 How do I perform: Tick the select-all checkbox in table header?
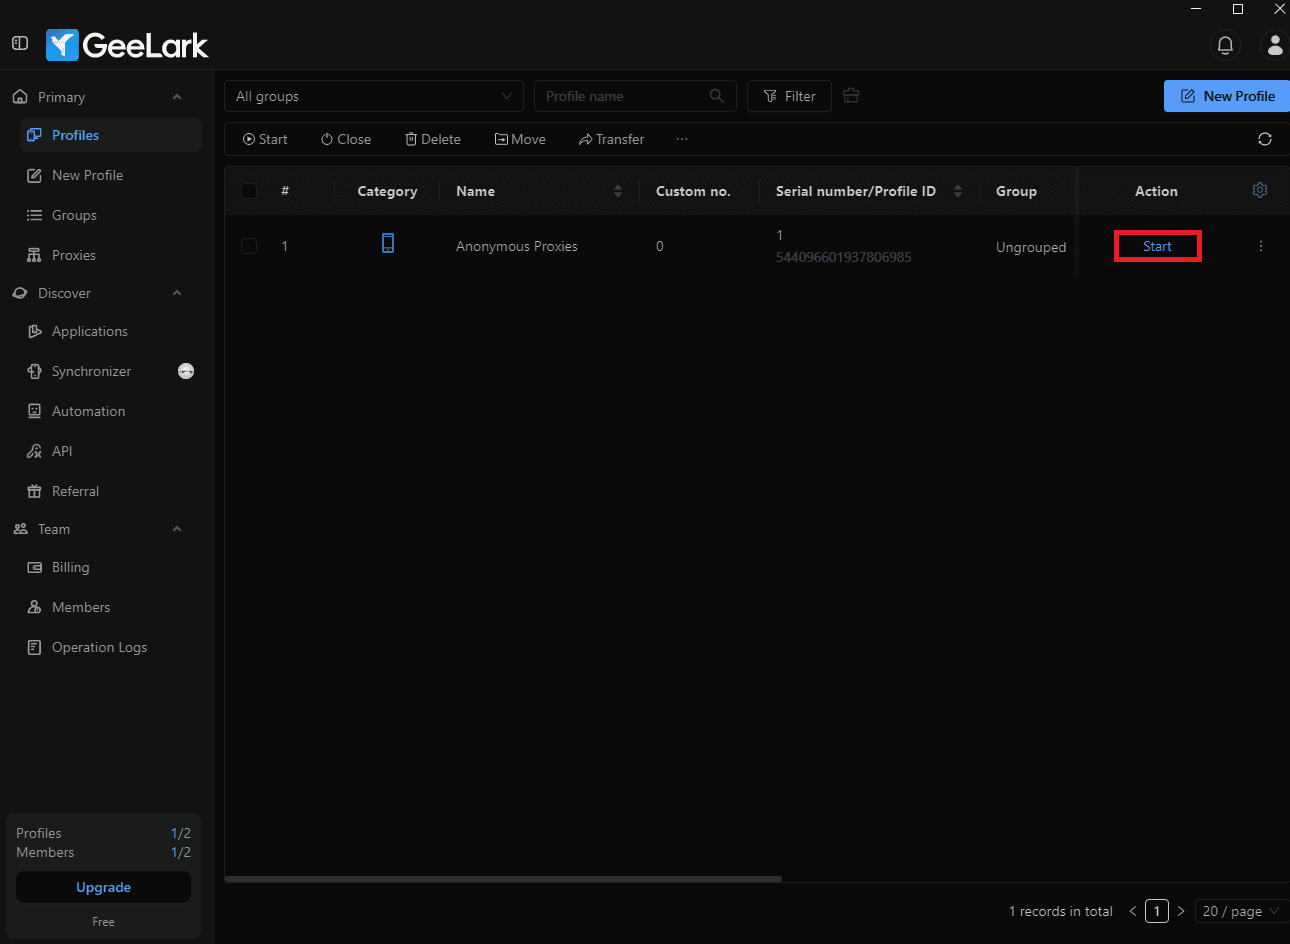point(249,191)
